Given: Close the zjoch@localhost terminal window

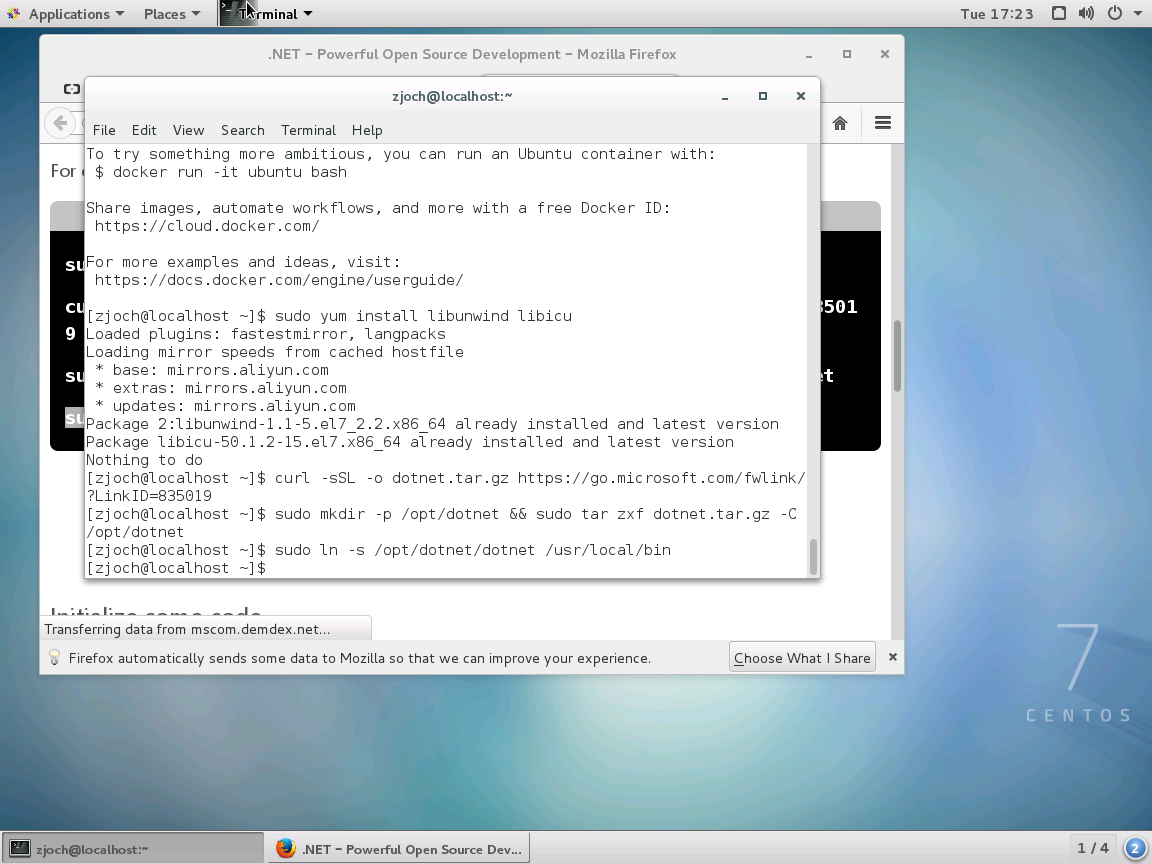Looking at the screenshot, I should 801,96.
